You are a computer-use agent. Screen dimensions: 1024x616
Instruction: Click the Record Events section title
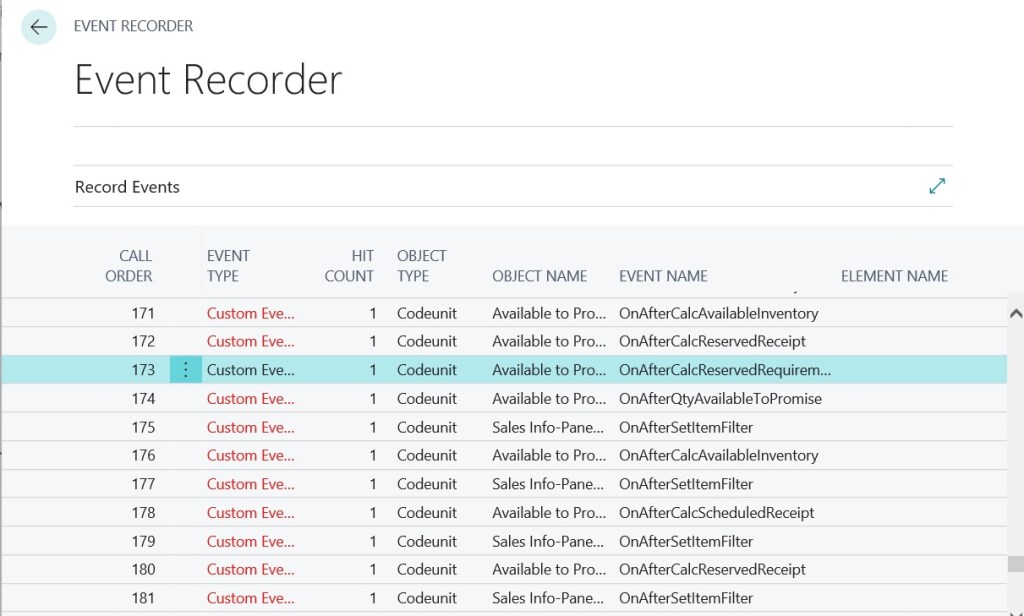click(127, 187)
